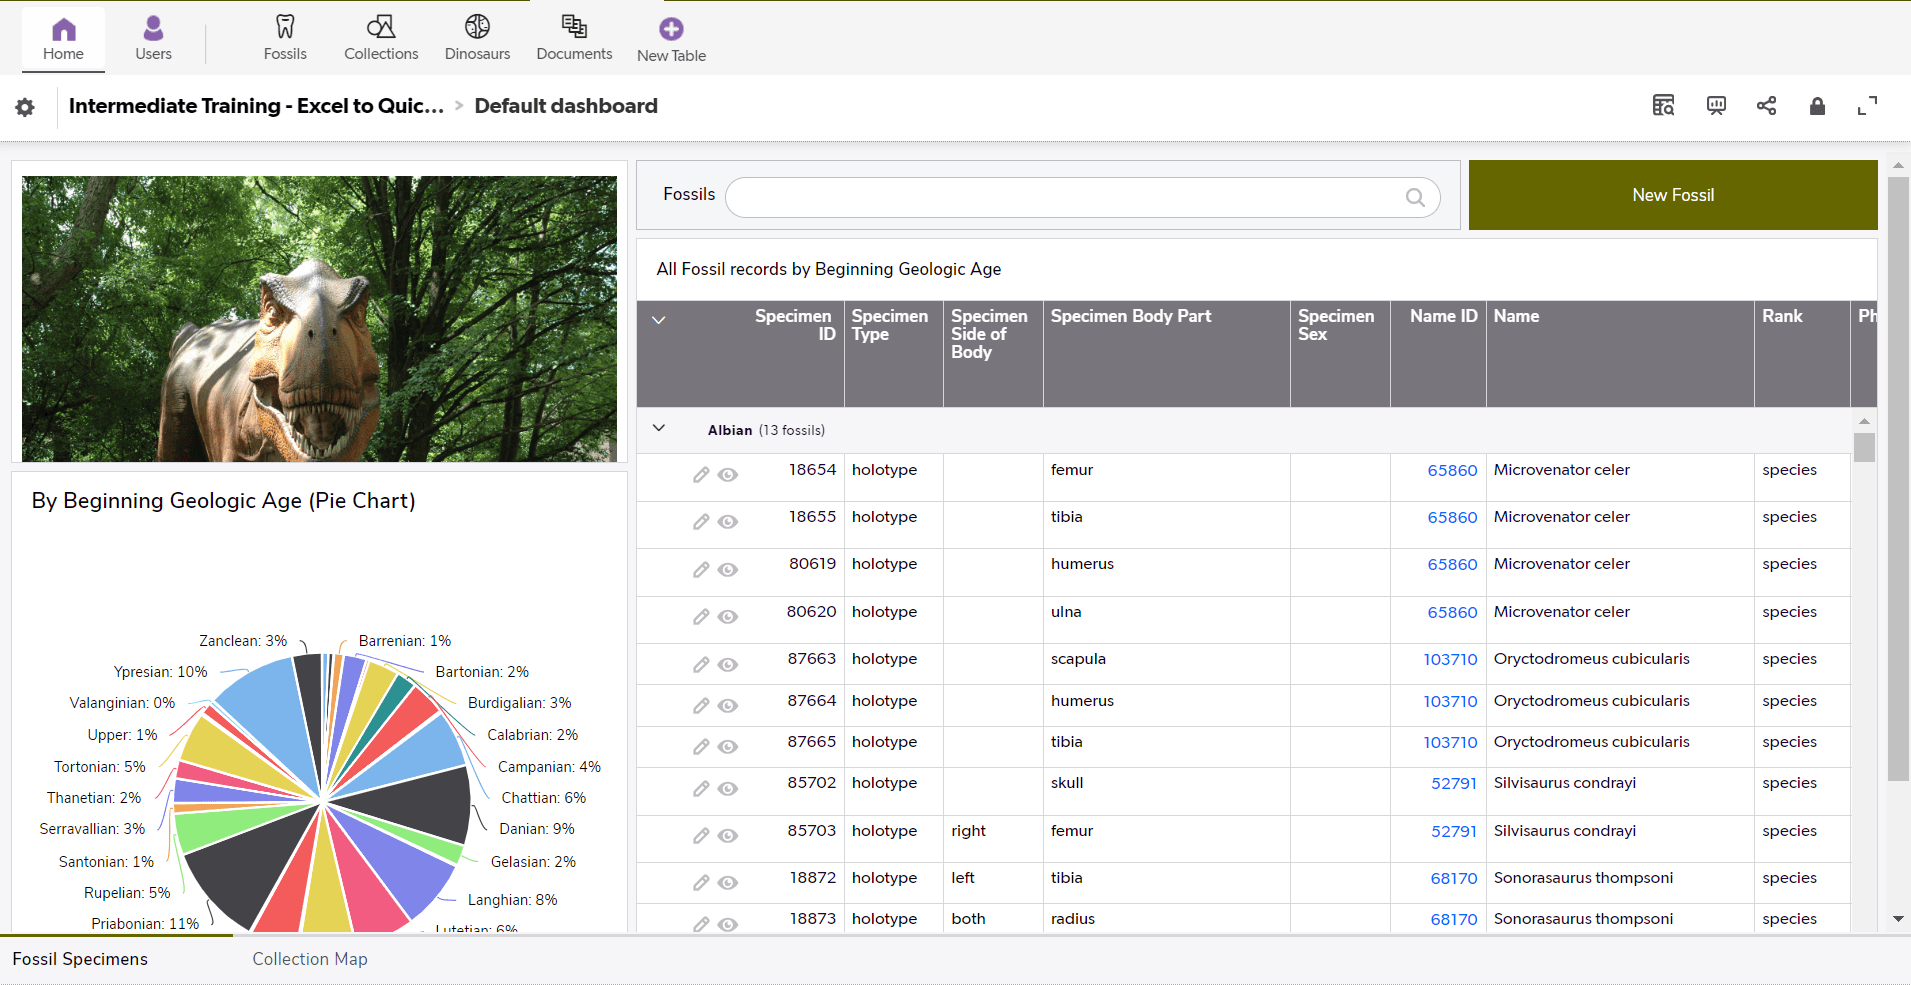Open Name ID link 103710 for scapula

pos(1450,660)
